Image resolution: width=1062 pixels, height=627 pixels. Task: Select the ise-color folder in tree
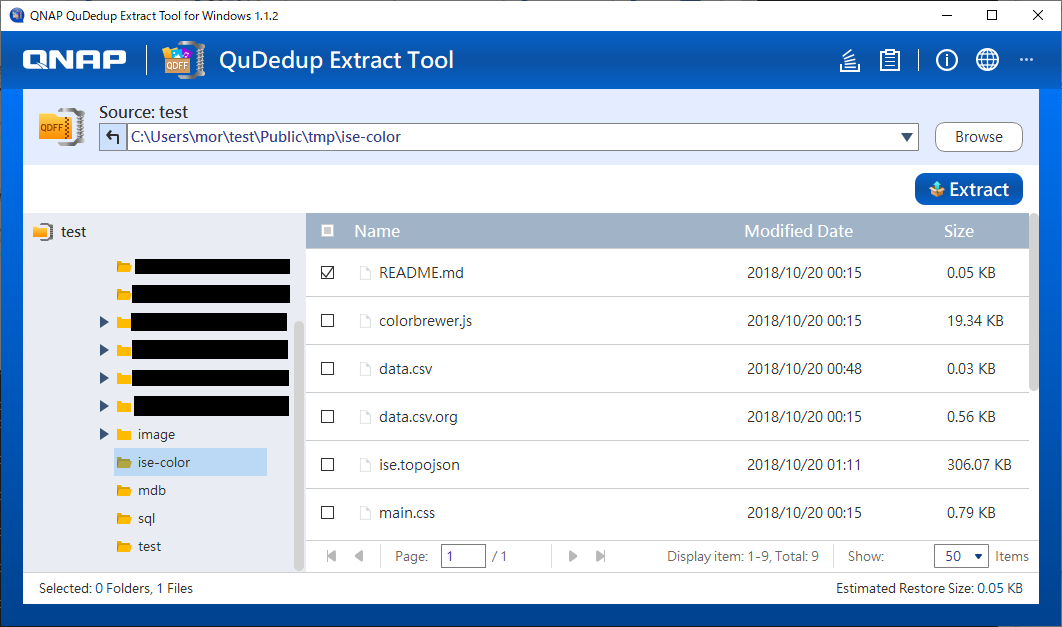[190, 462]
